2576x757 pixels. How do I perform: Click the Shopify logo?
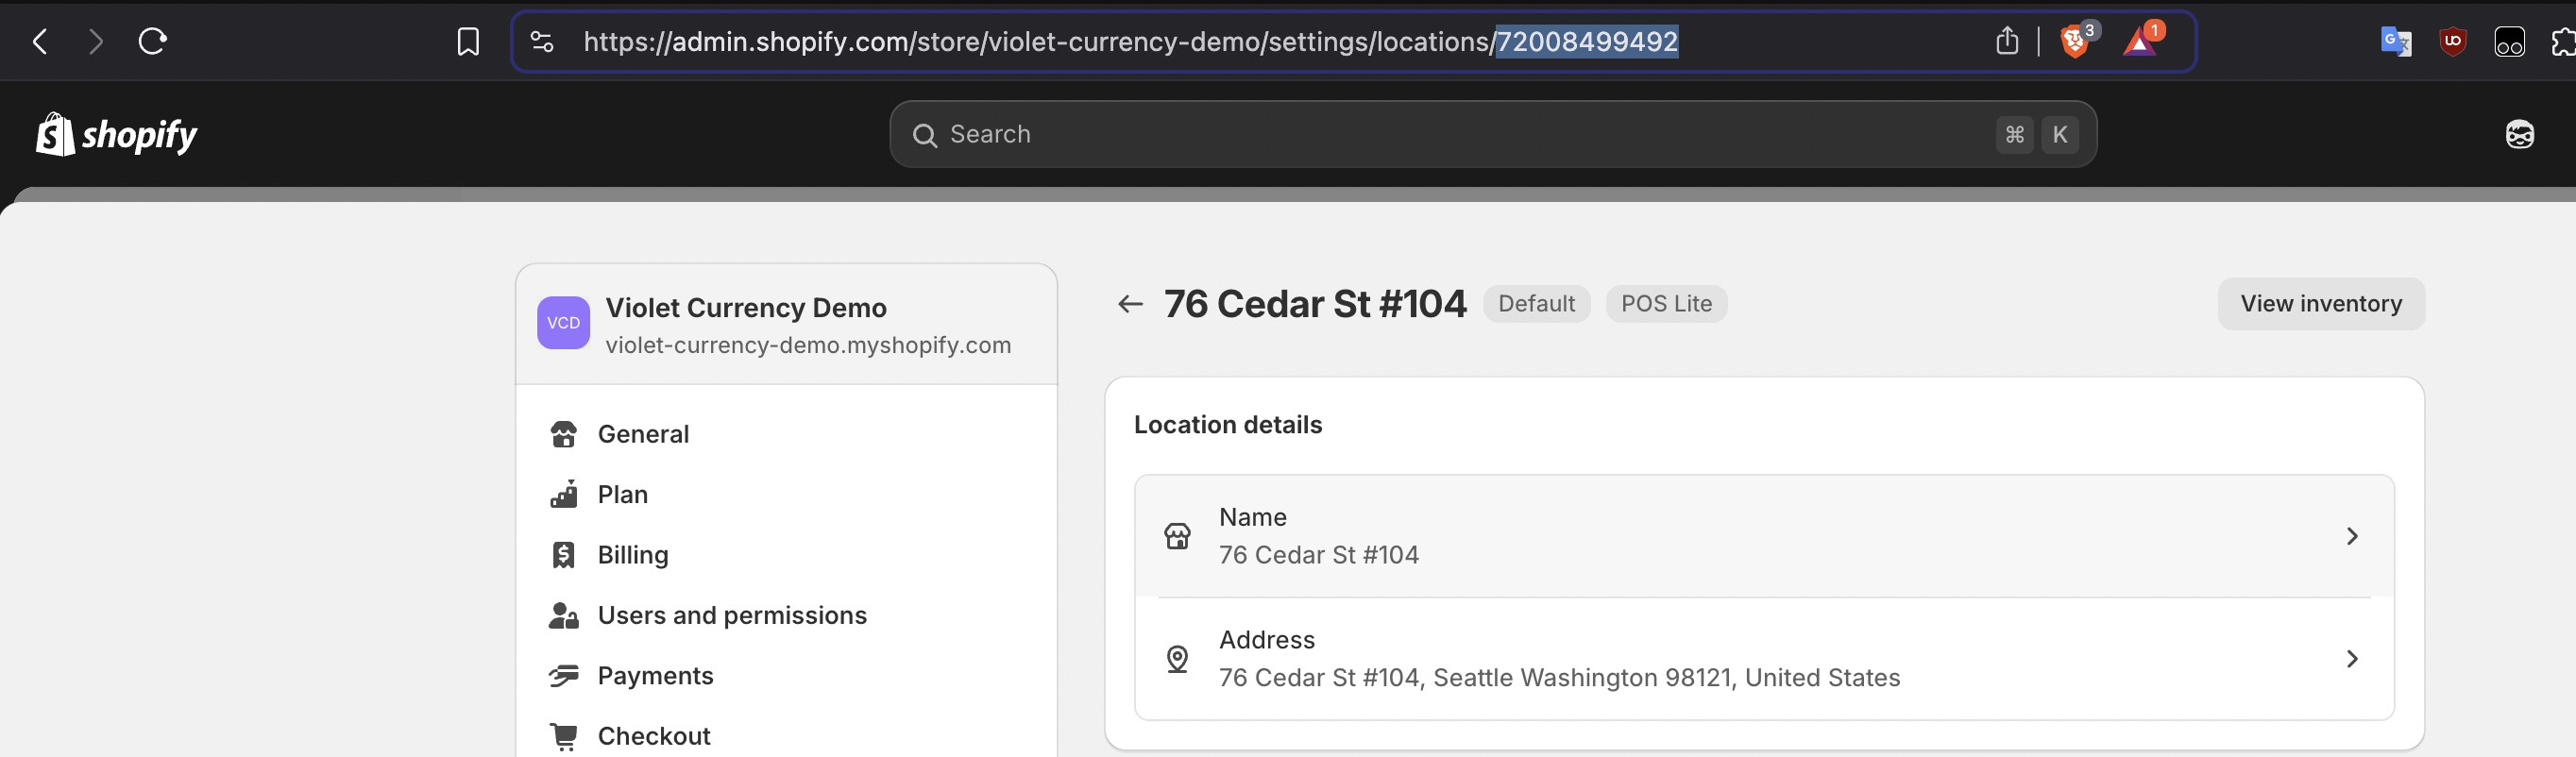tap(116, 134)
